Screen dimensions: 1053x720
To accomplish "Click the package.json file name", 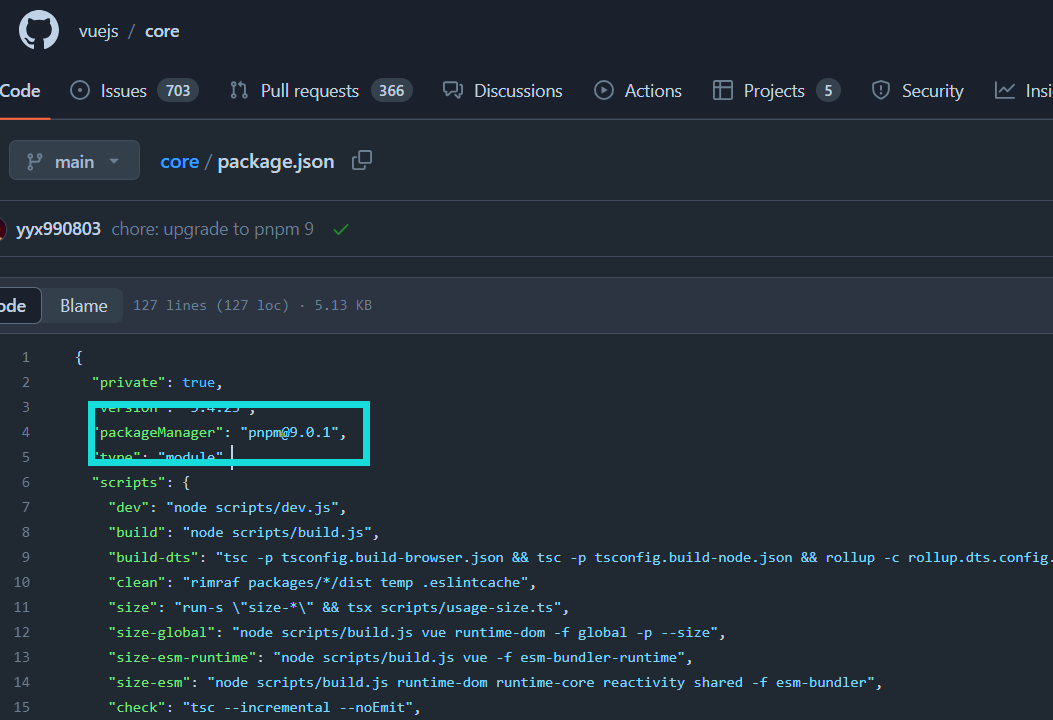I will tap(275, 163).
